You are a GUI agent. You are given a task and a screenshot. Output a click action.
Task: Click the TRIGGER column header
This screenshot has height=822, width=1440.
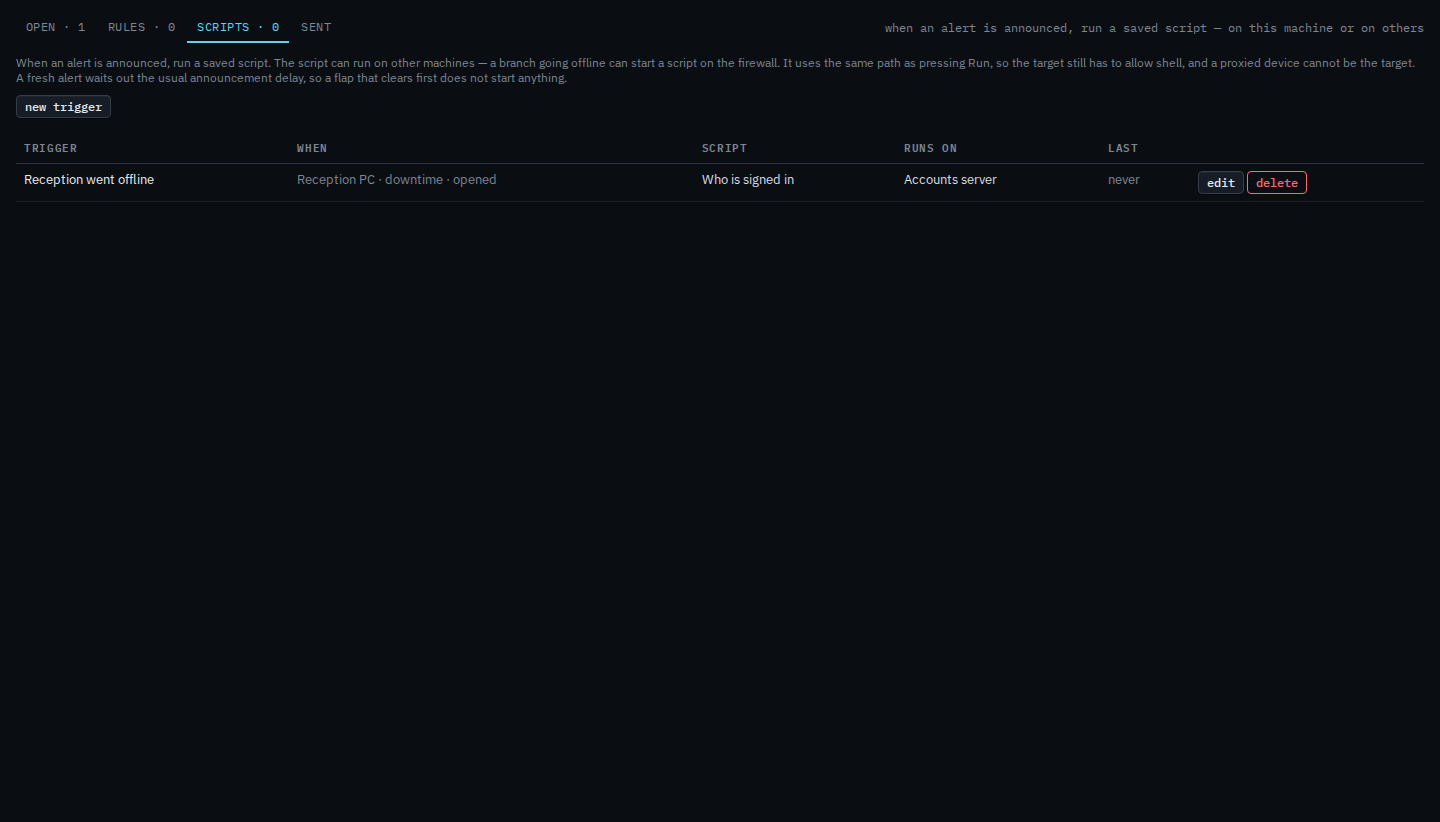[x=51, y=148]
